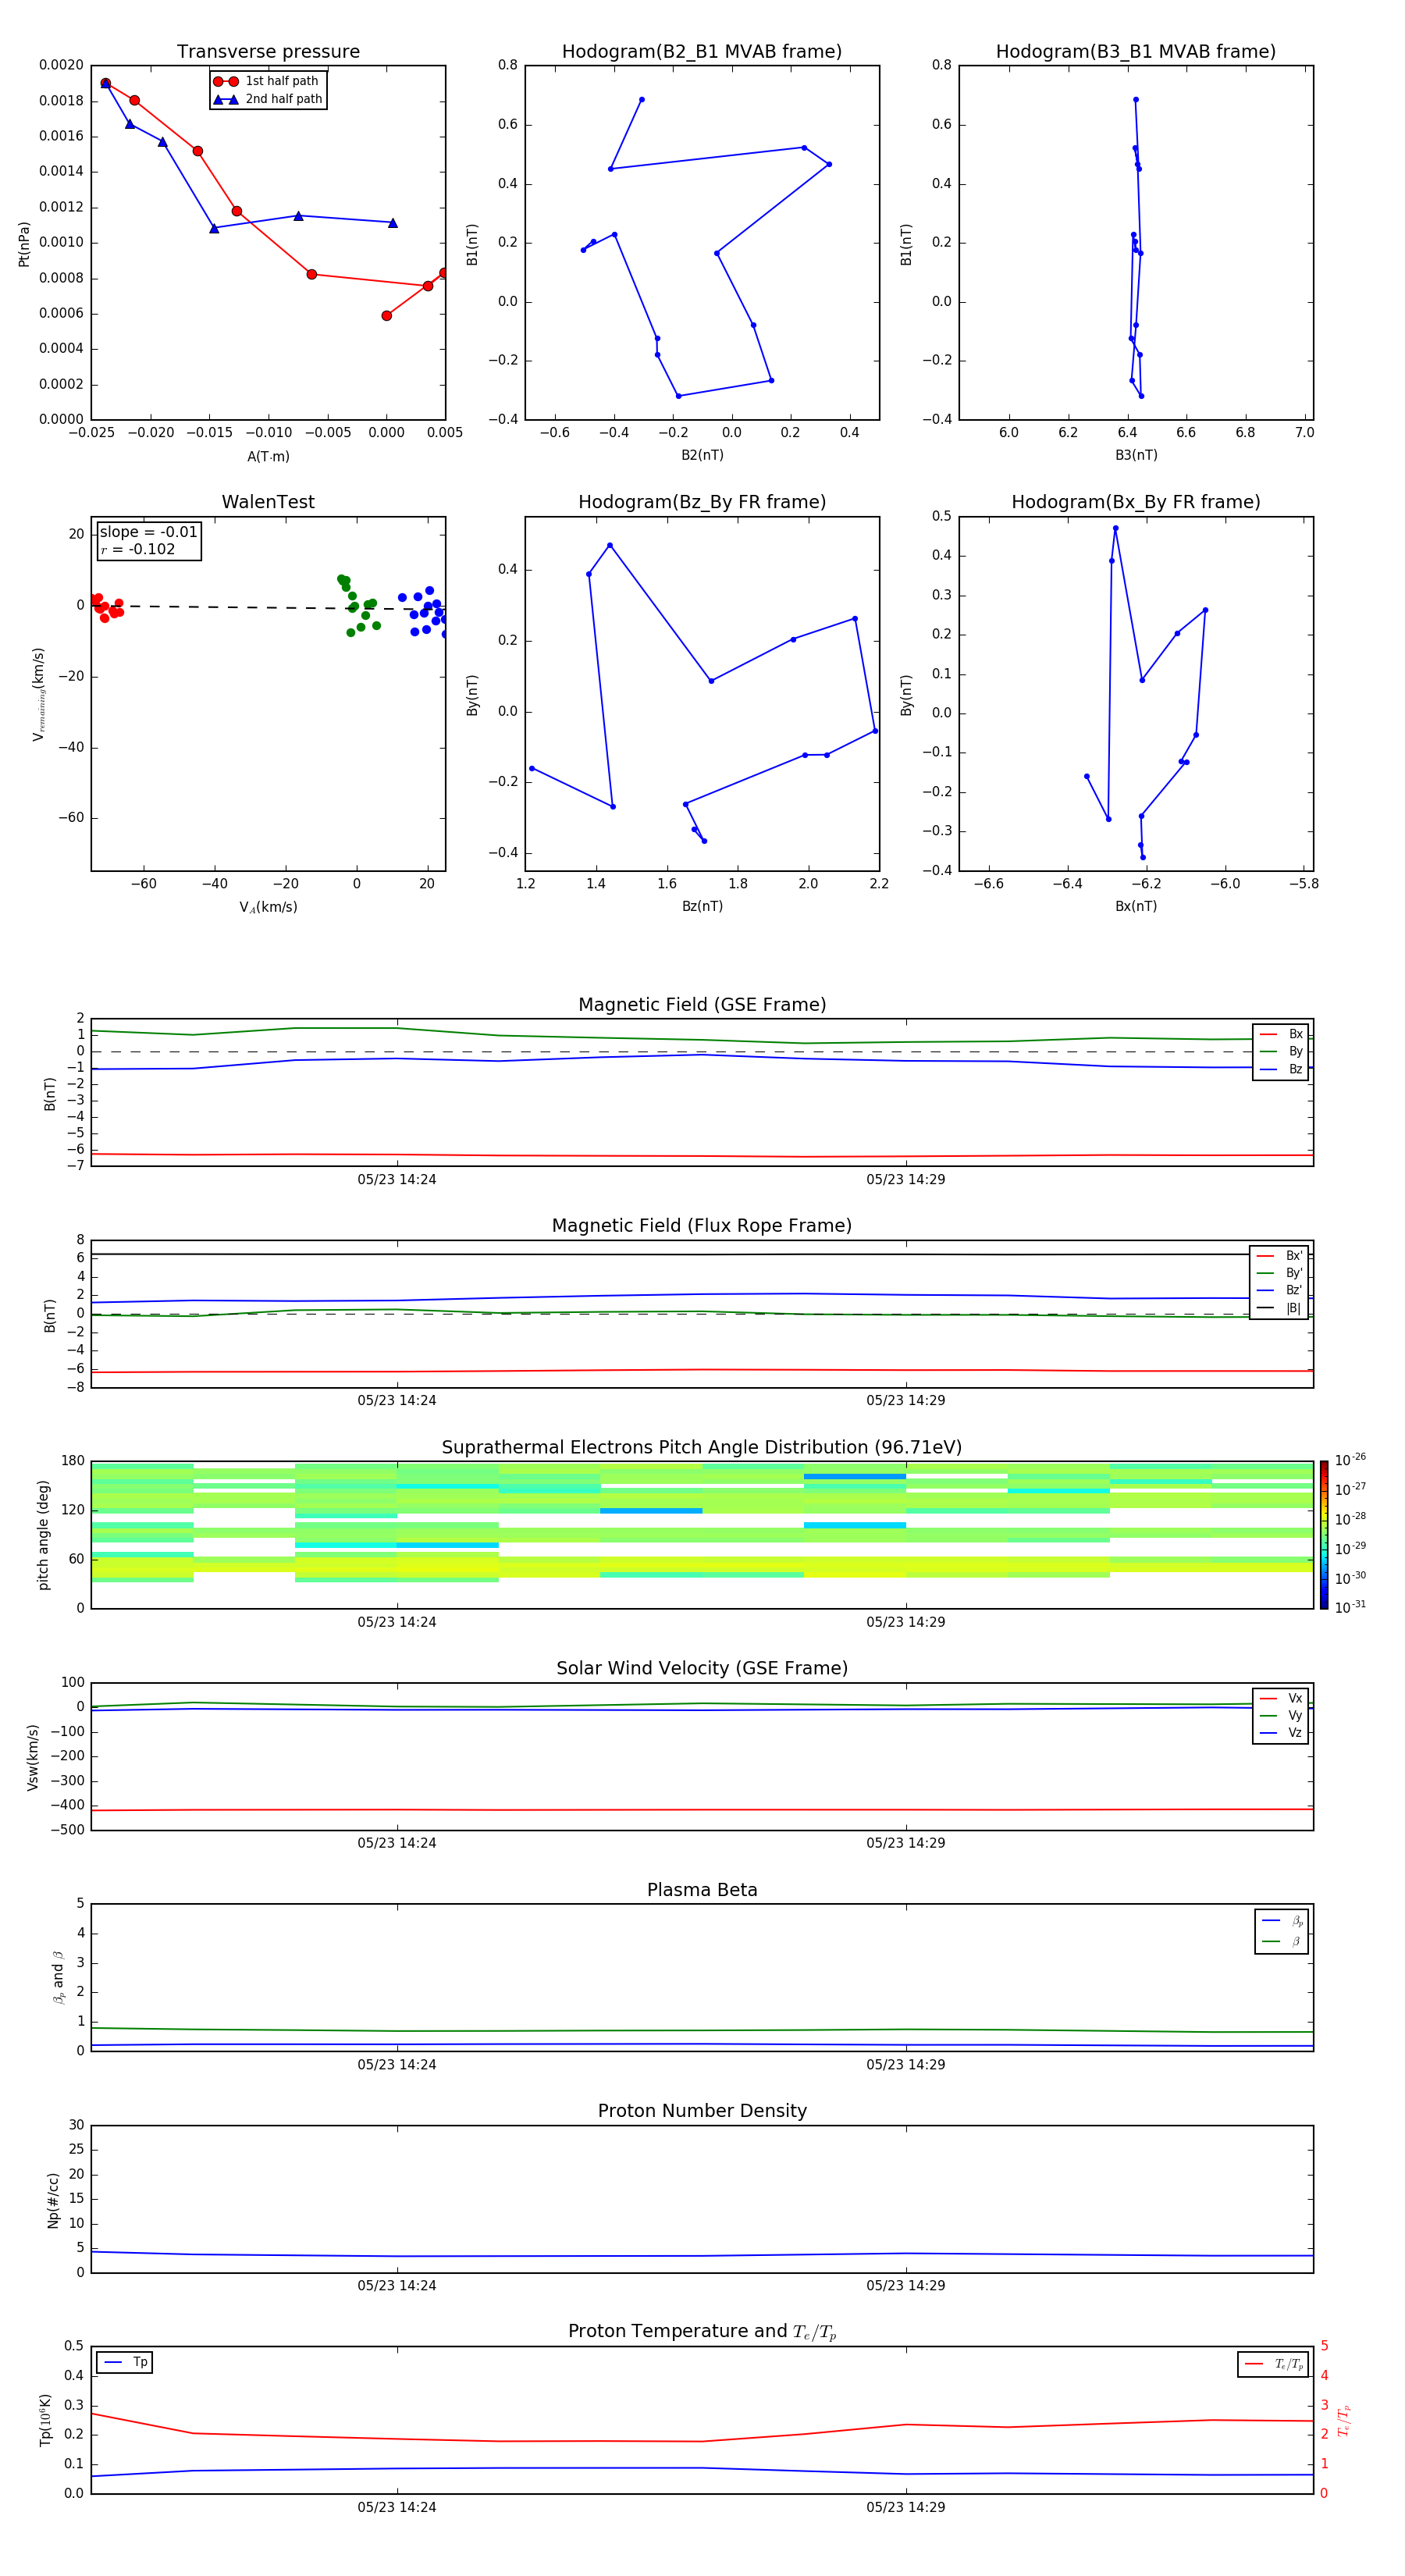Click the "Tp(10^6K)" y-axis label
The height and width of the screenshot is (2576, 1405).
45,2420
